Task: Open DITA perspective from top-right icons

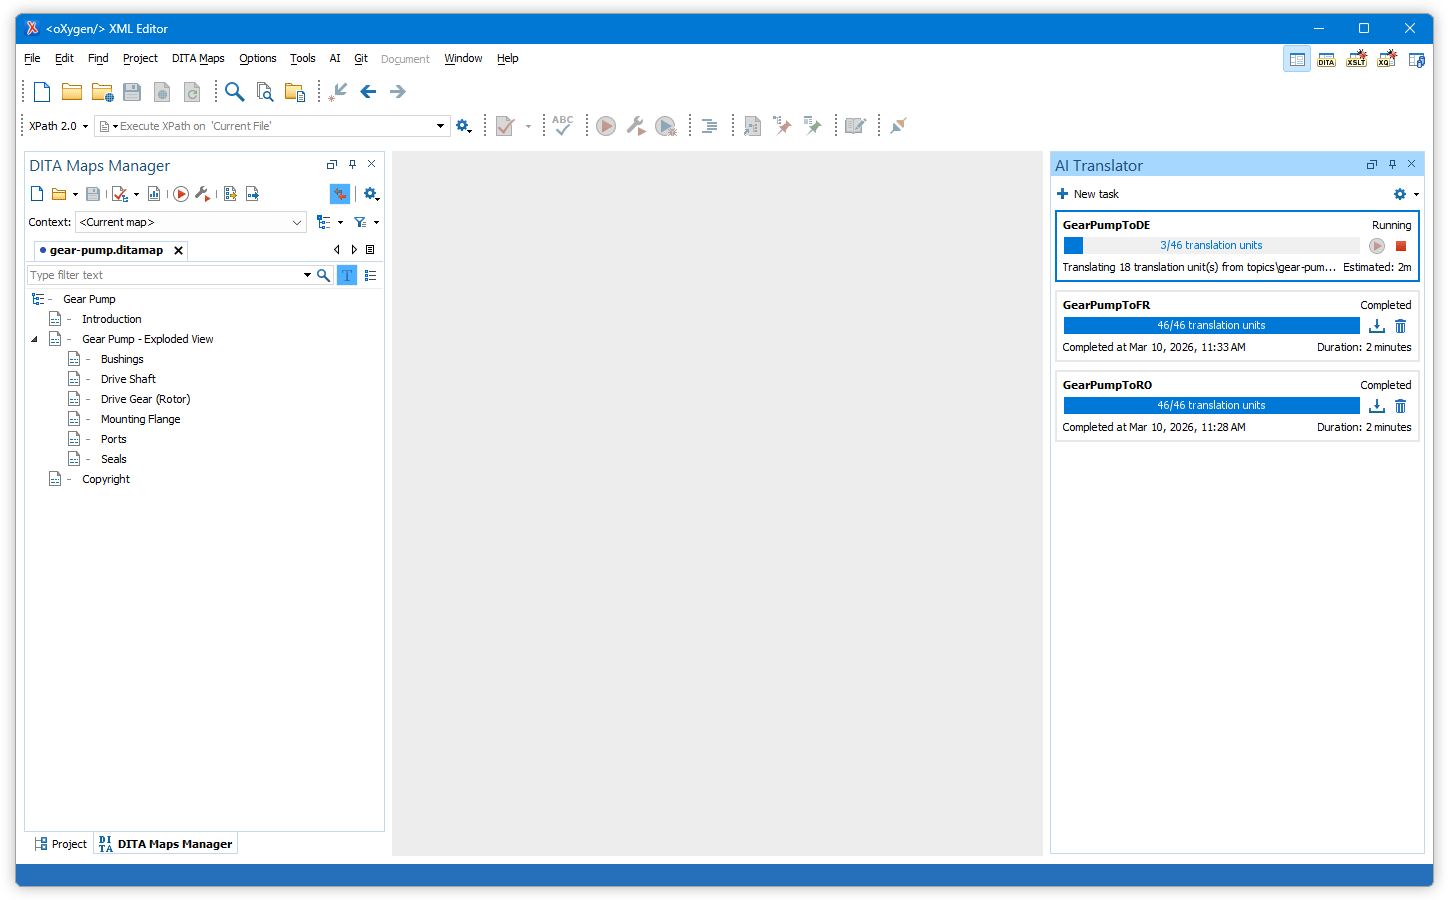Action: pyautogui.click(x=1326, y=60)
